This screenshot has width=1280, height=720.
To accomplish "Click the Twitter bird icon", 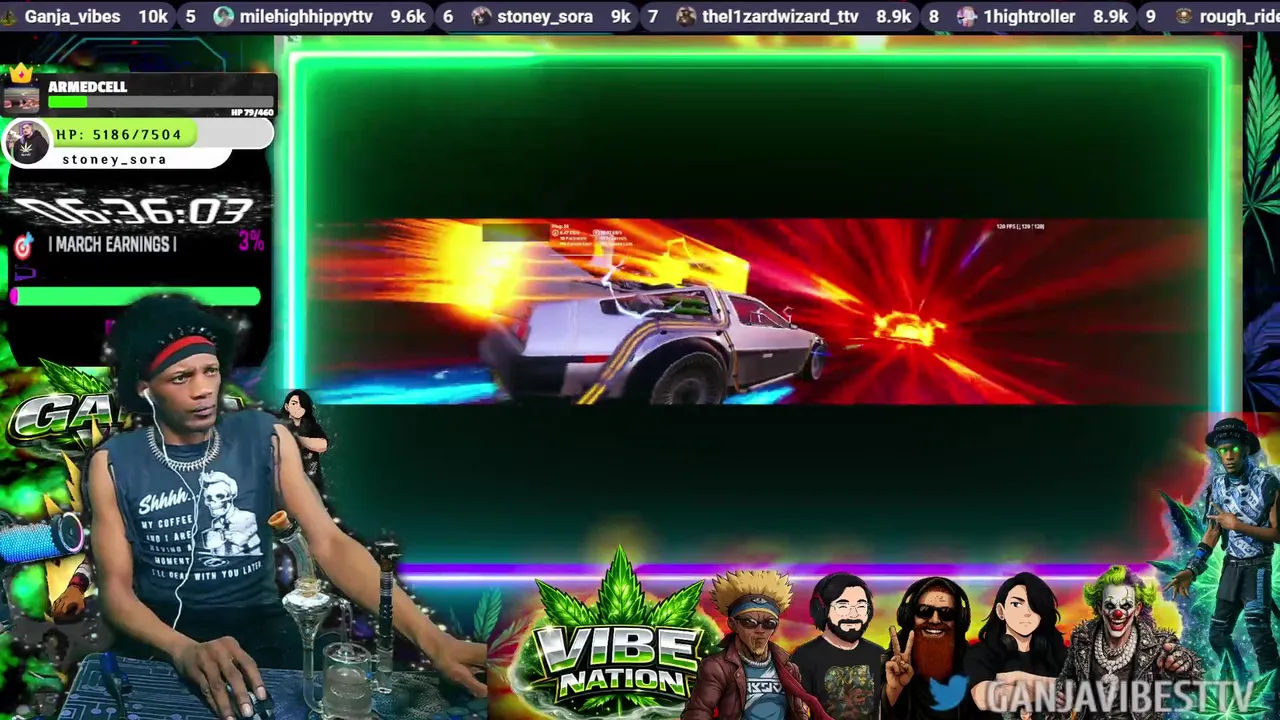I will (948, 691).
